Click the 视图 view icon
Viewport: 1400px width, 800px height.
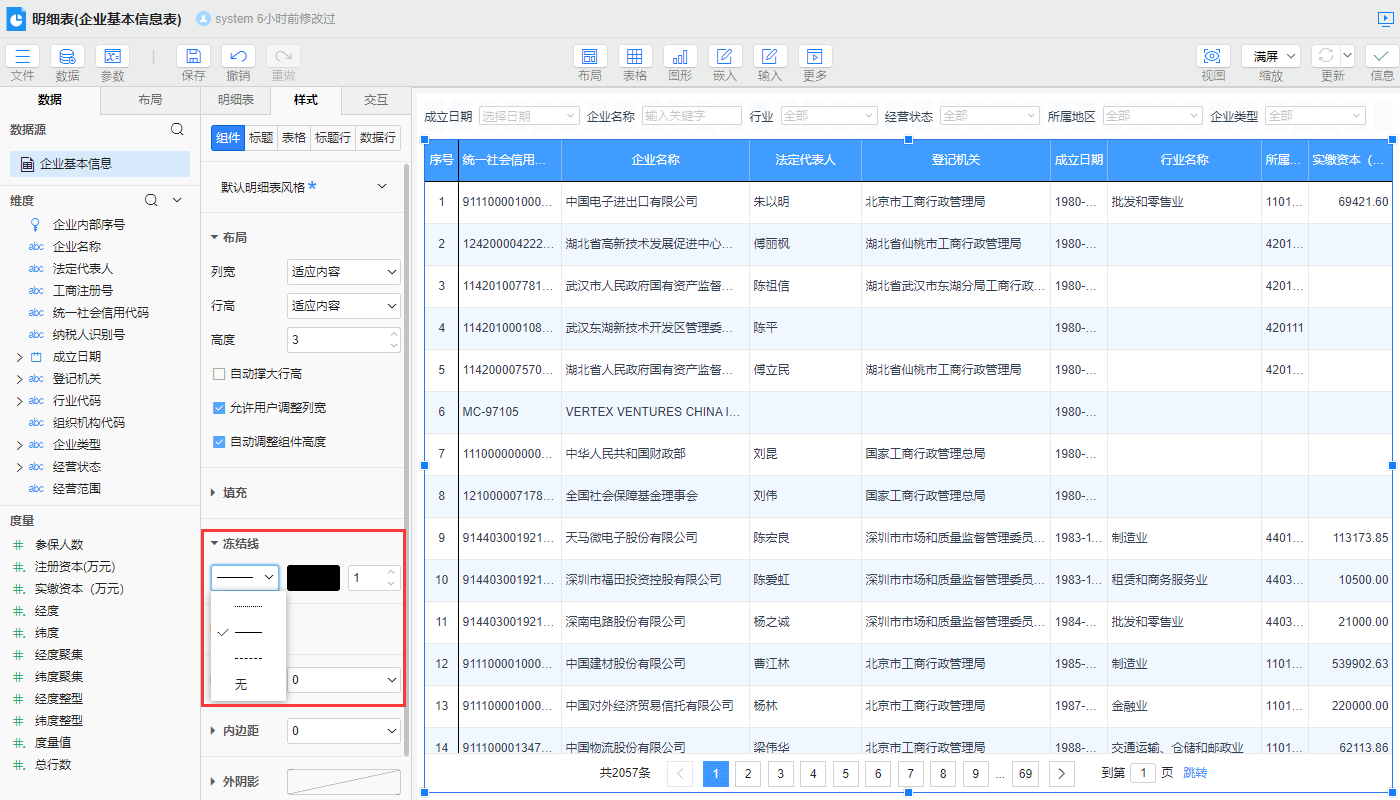(1212, 57)
